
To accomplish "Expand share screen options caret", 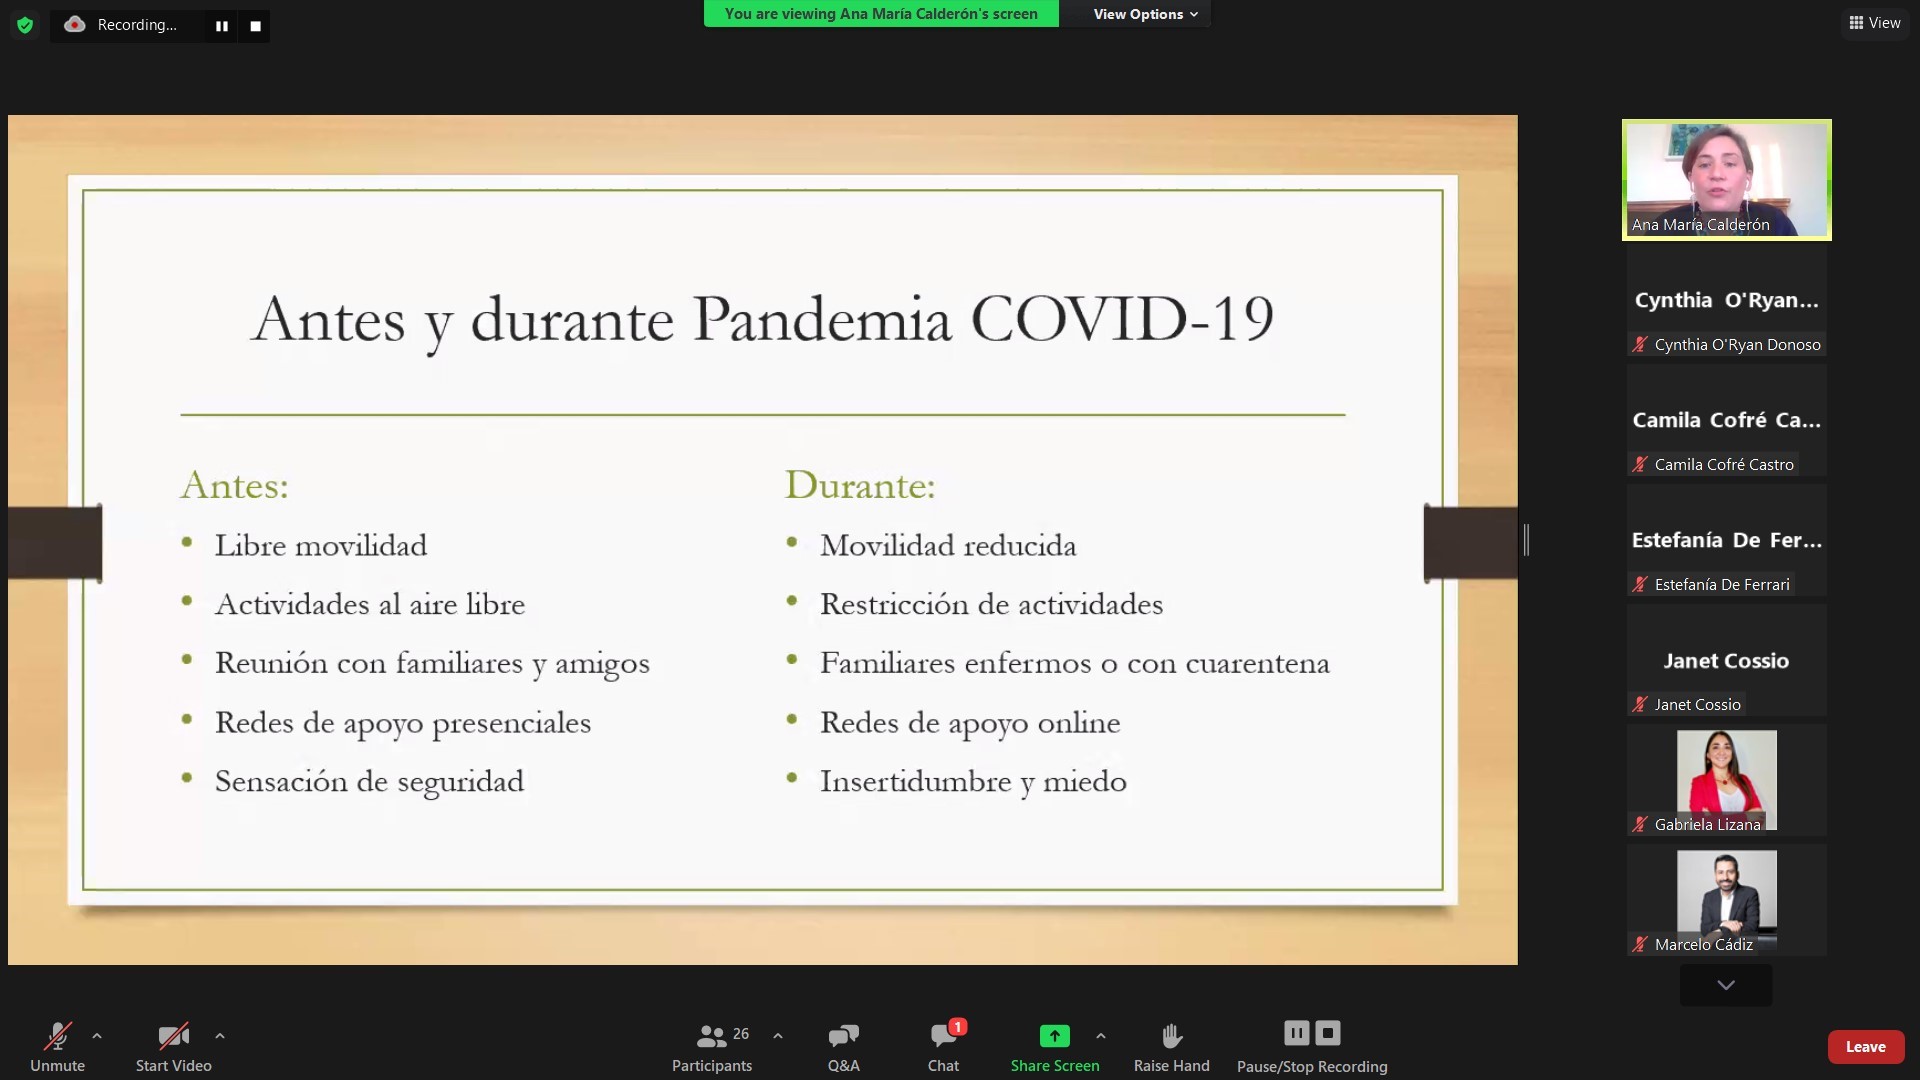I will [x=1101, y=1036].
